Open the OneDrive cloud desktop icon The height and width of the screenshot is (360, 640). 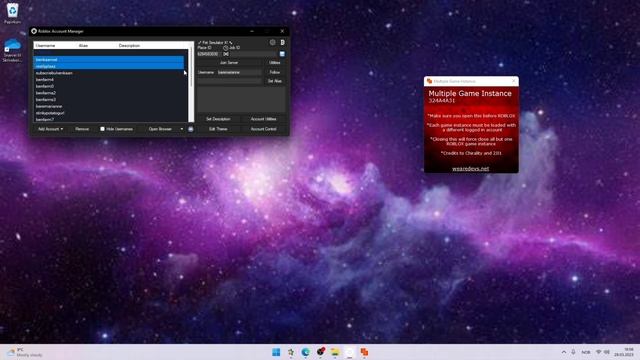pos(12,50)
